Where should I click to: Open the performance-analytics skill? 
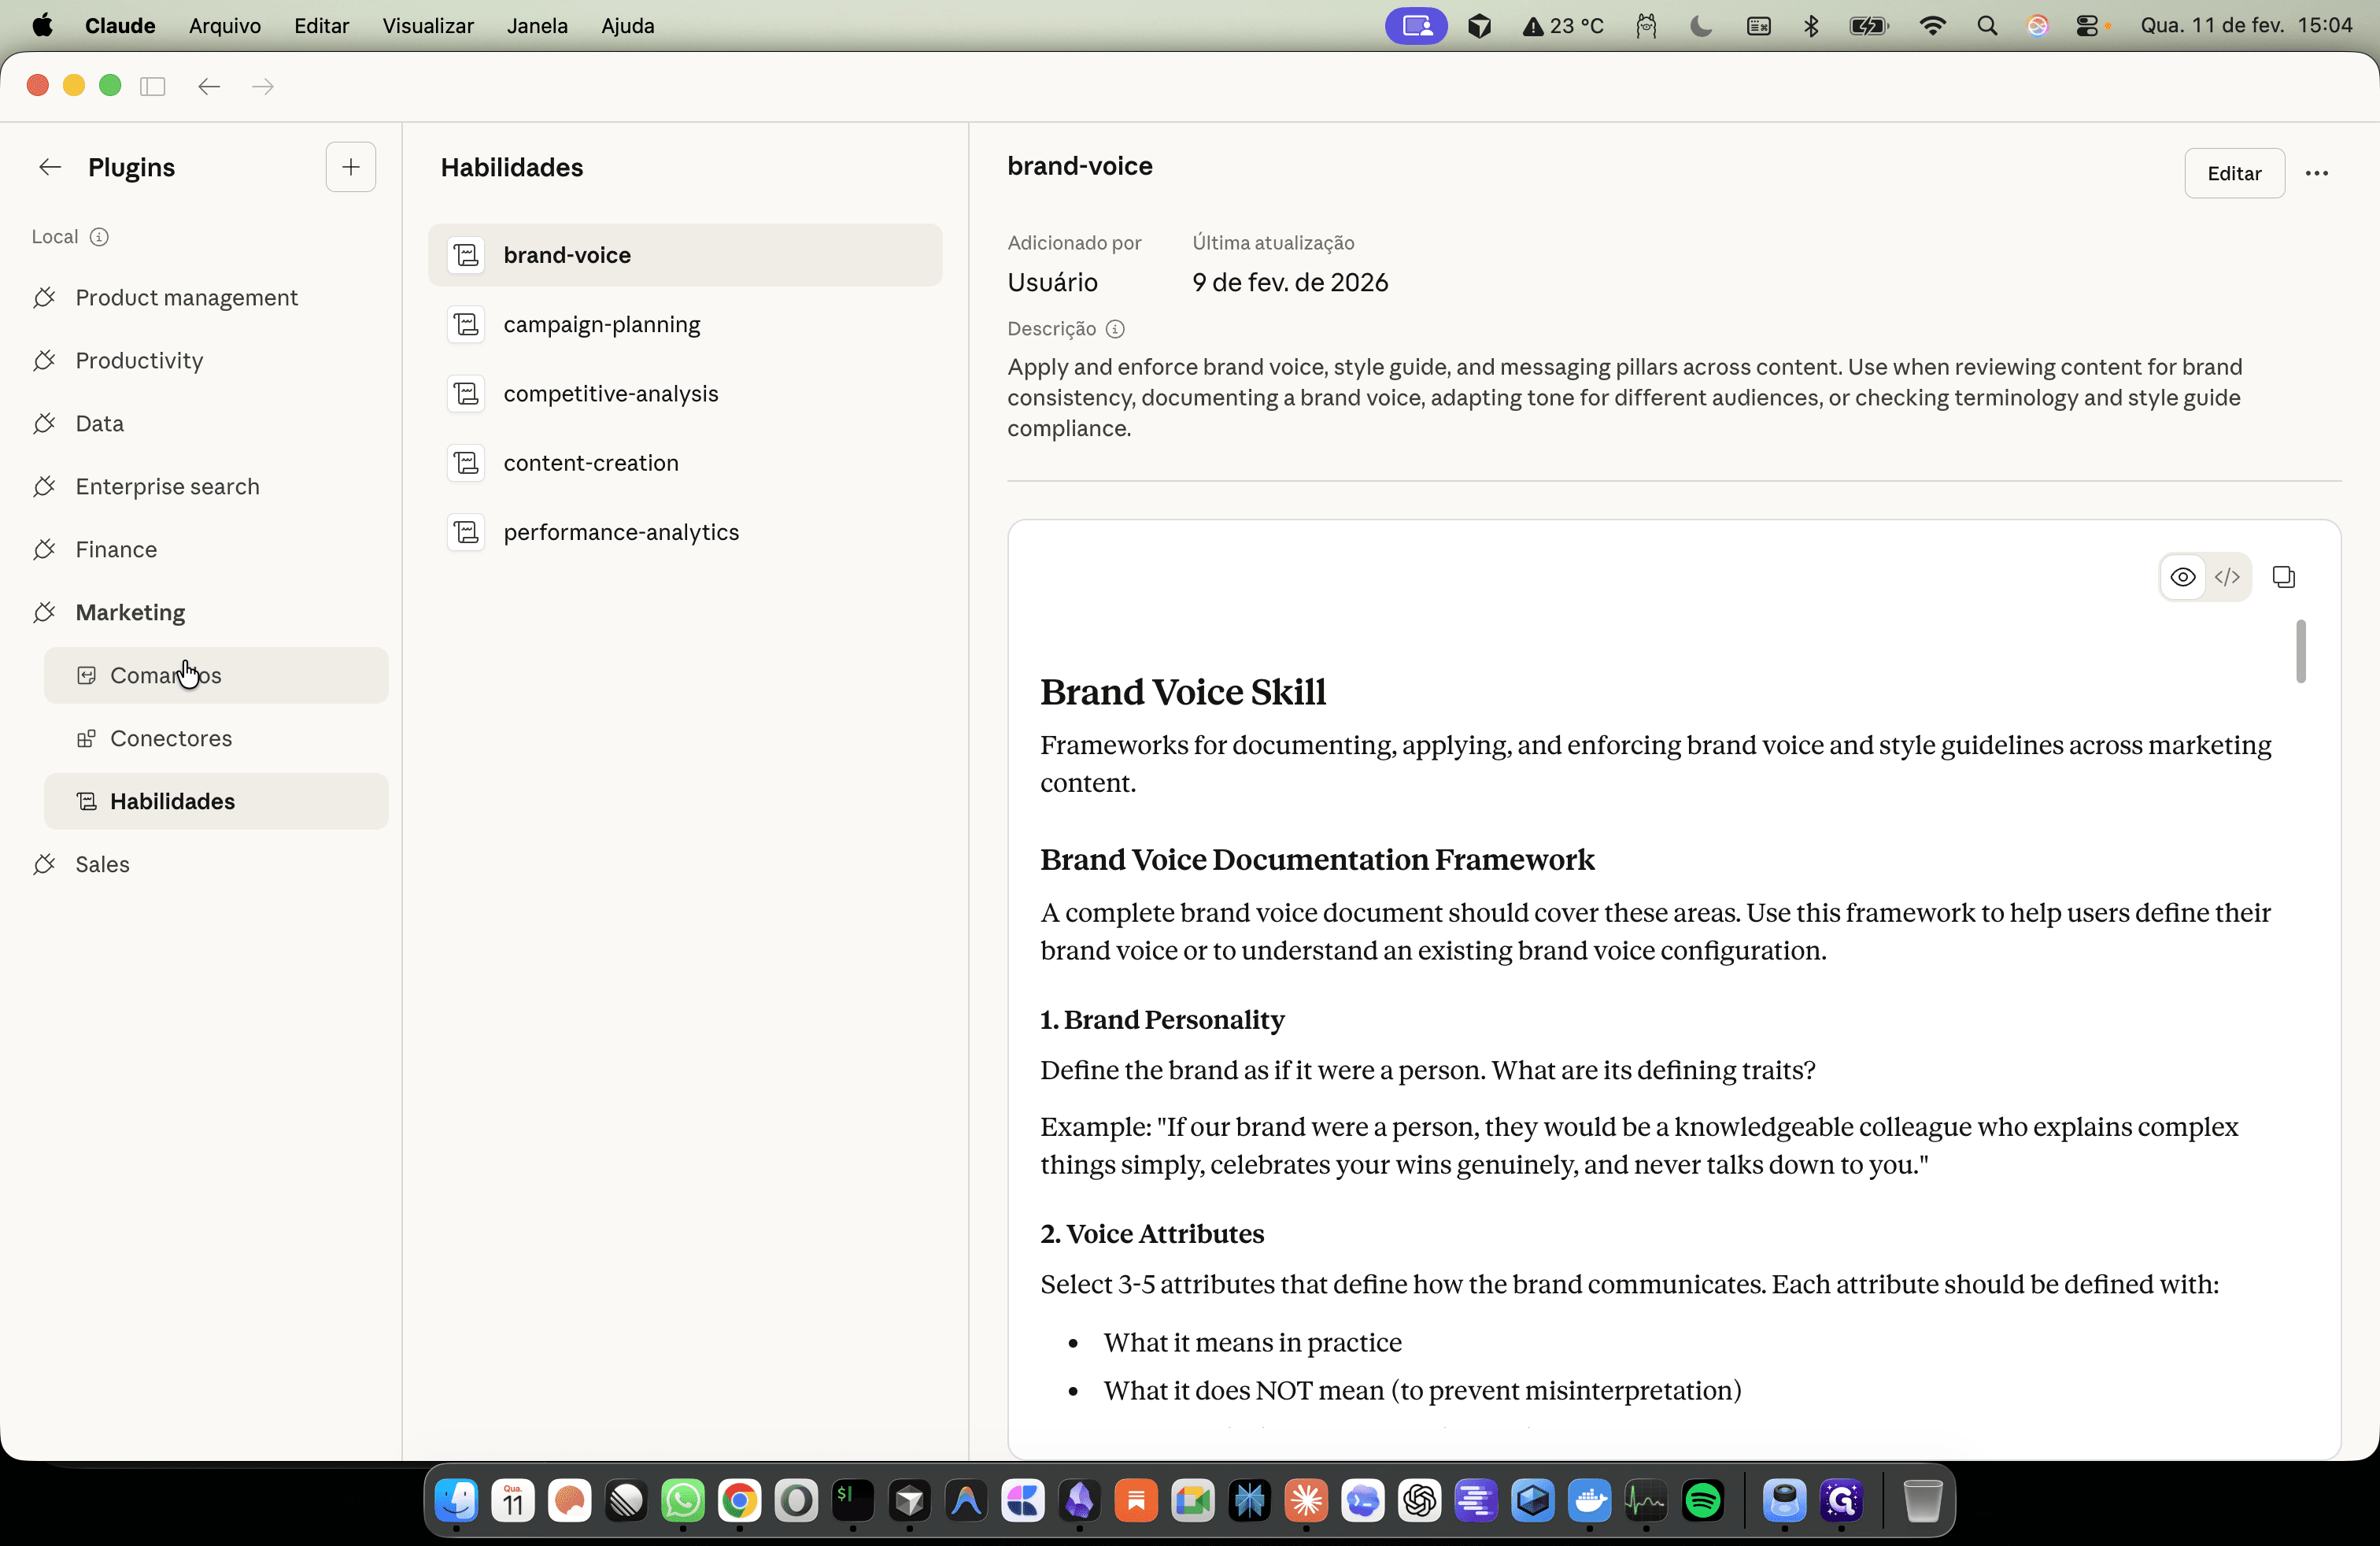685,531
